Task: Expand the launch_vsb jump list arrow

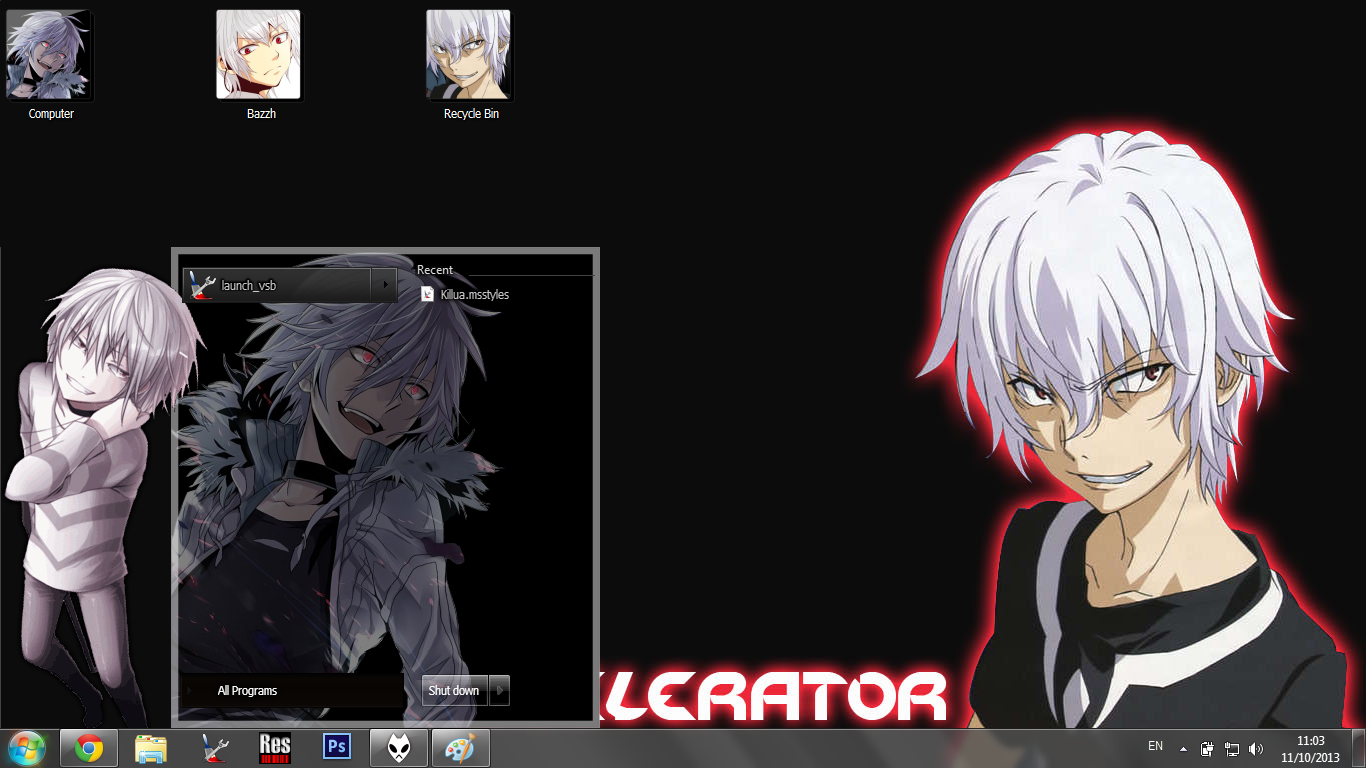Action: click(385, 286)
